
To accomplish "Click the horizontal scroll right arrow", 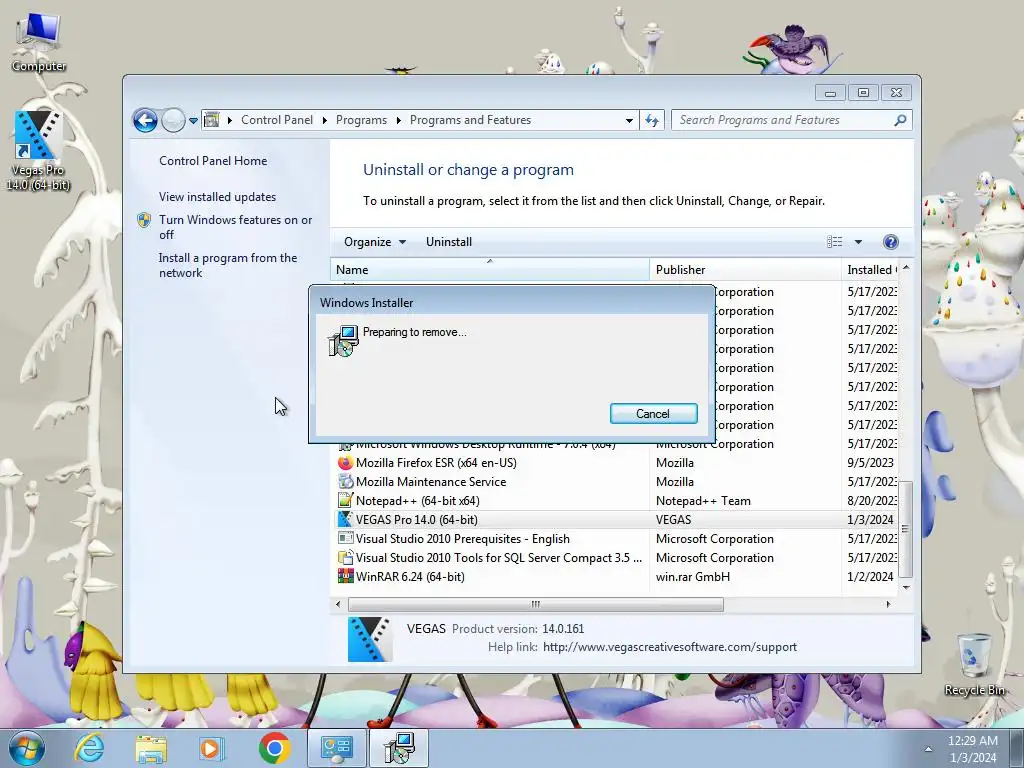I will coord(888,604).
